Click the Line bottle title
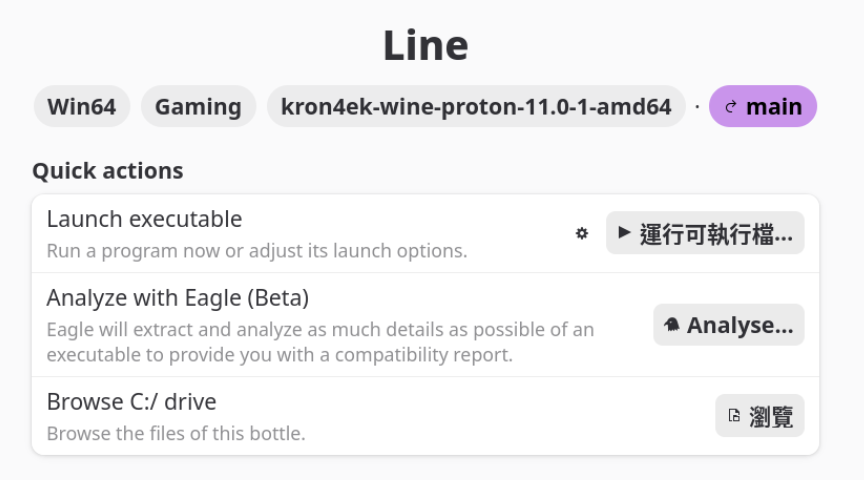This screenshot has height=480, width=864. click(426, 45)
